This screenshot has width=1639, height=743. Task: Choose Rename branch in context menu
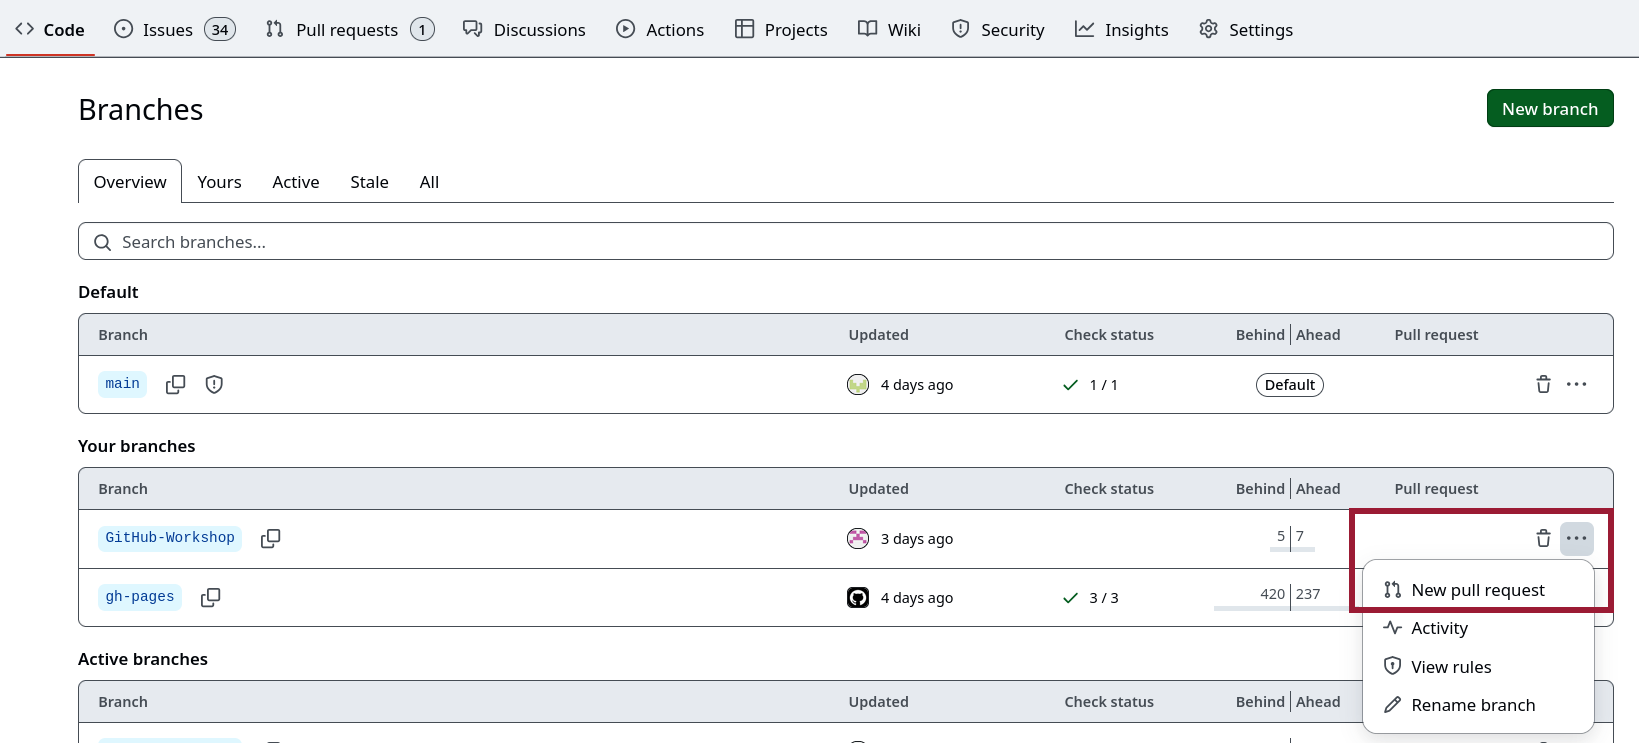[x=1472, y=705]
